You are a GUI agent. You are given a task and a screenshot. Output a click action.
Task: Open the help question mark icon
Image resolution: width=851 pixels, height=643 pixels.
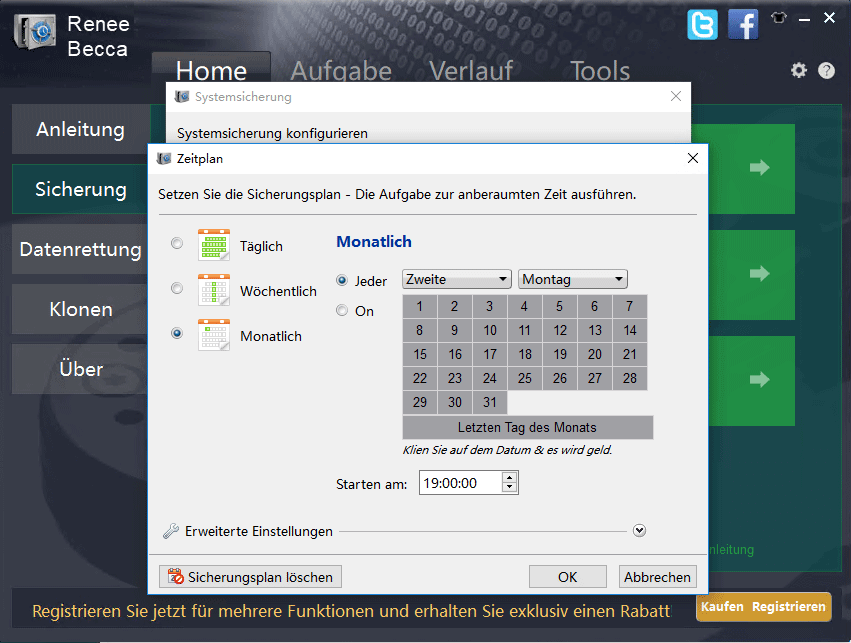pyautogui.click(x=826, y=71)
